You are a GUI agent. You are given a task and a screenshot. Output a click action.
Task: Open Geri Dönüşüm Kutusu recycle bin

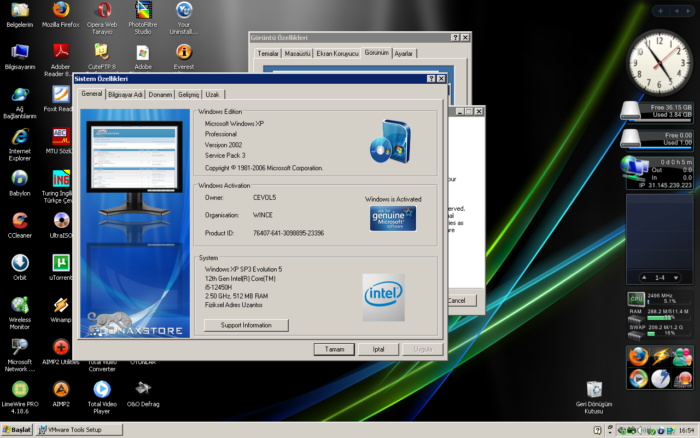click(x=594, y=397)
